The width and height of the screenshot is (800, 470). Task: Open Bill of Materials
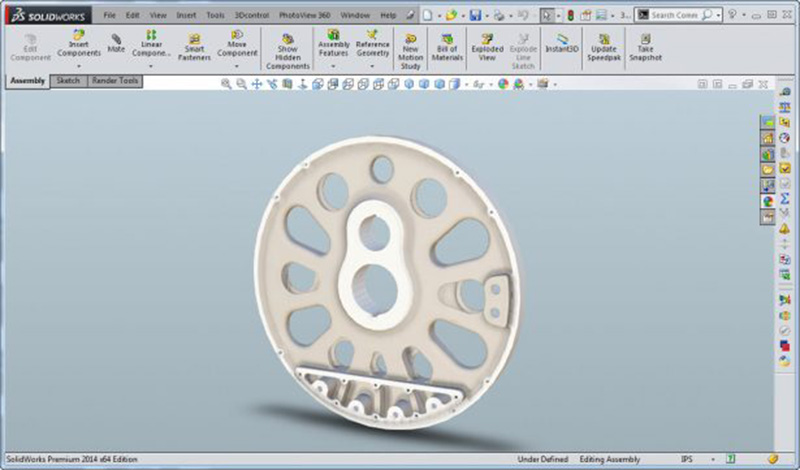click(447, 47)
